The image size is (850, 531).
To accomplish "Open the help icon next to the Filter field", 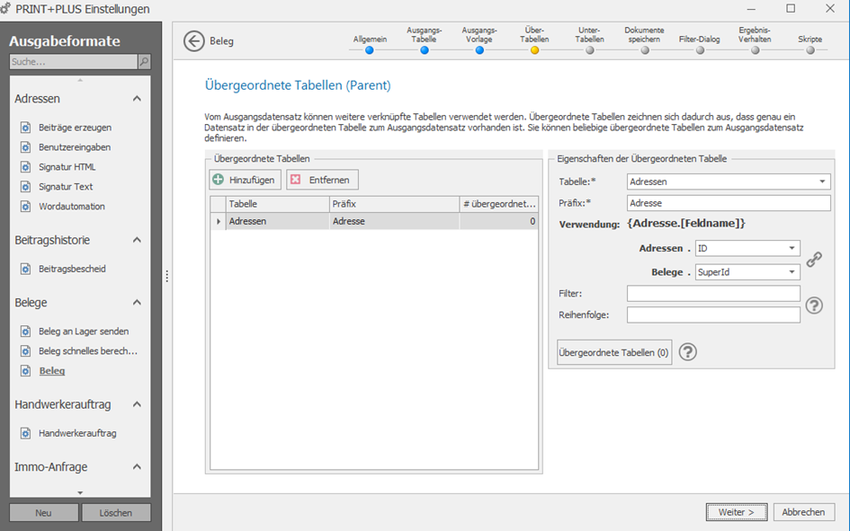I will 814,306.
